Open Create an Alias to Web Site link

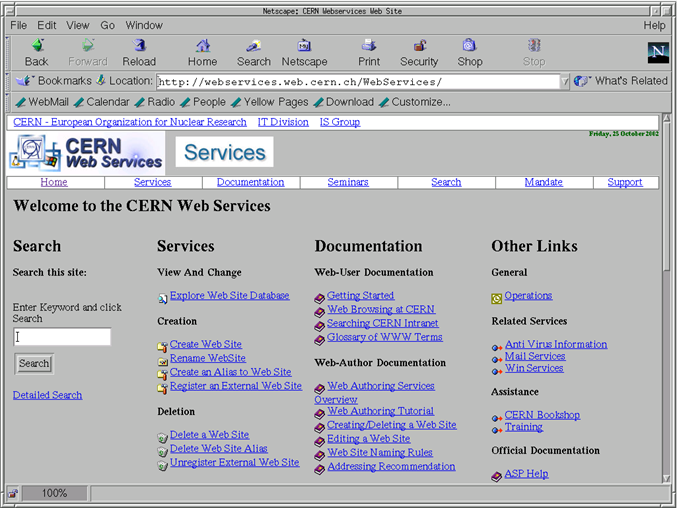pyautogui.click(x=231, y=372)
